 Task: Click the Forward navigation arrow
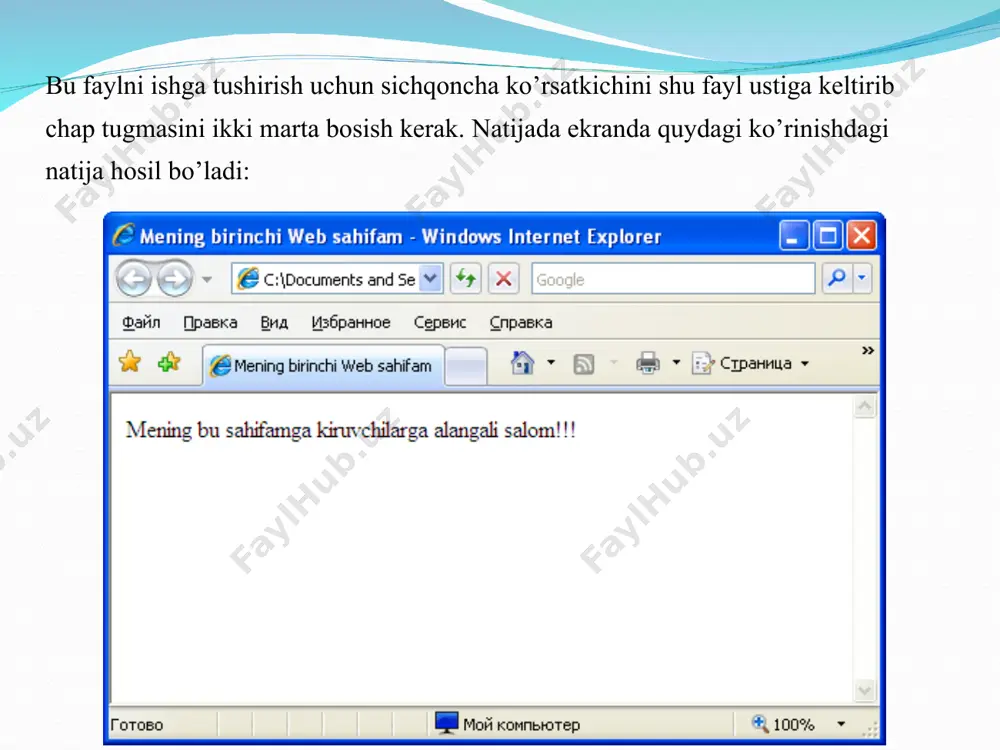[174, 279]
